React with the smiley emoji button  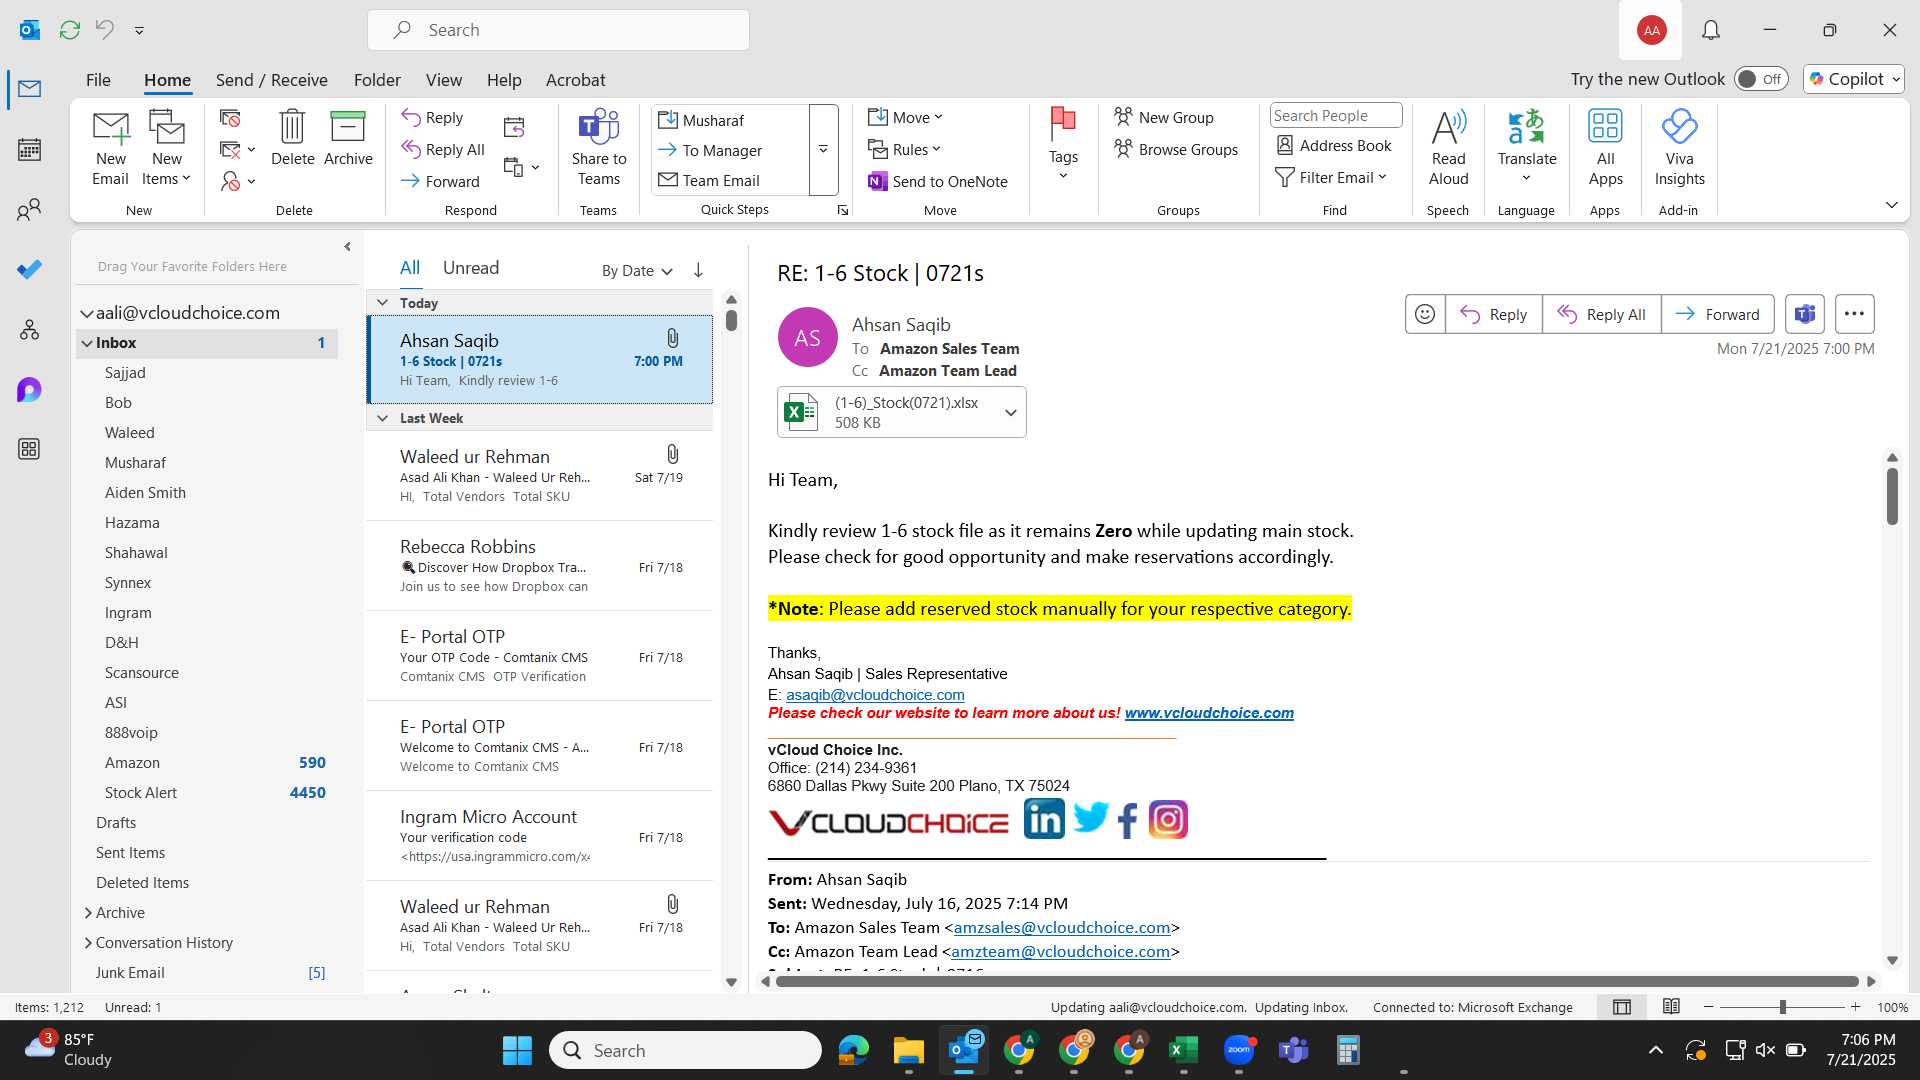[x=1425, y=314]
